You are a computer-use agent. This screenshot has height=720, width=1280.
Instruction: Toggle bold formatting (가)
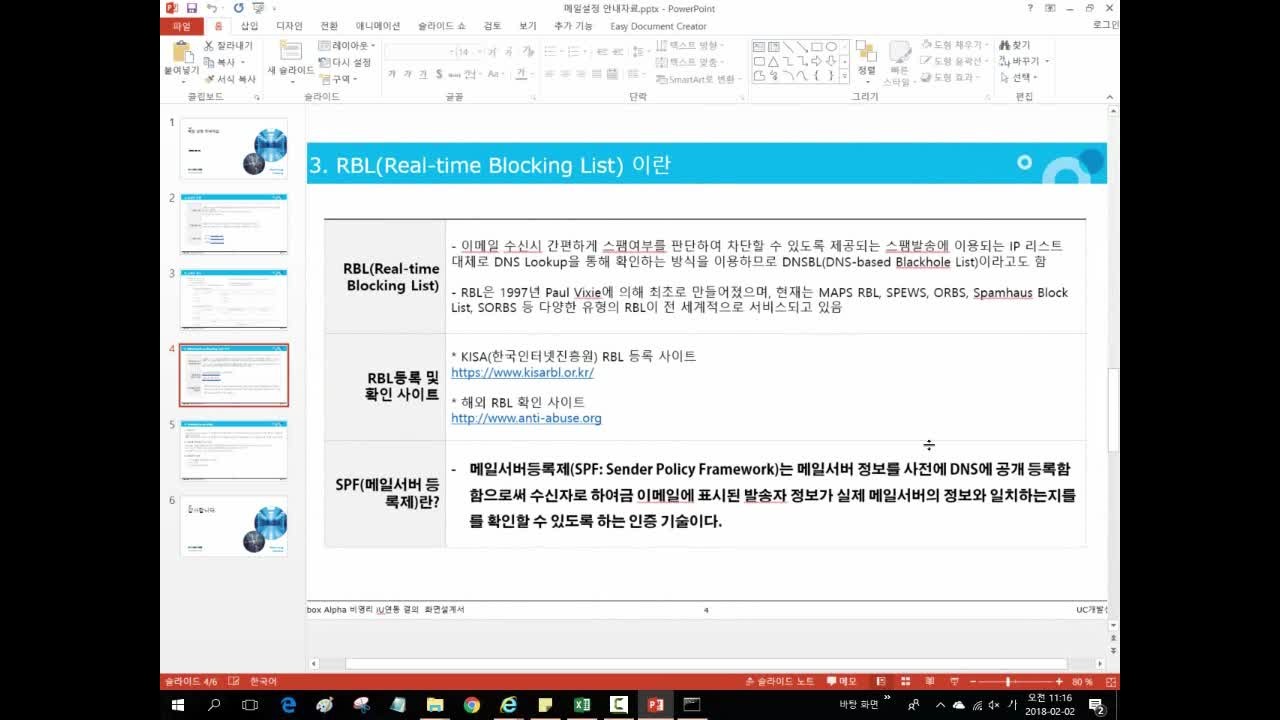click(392, 74)
